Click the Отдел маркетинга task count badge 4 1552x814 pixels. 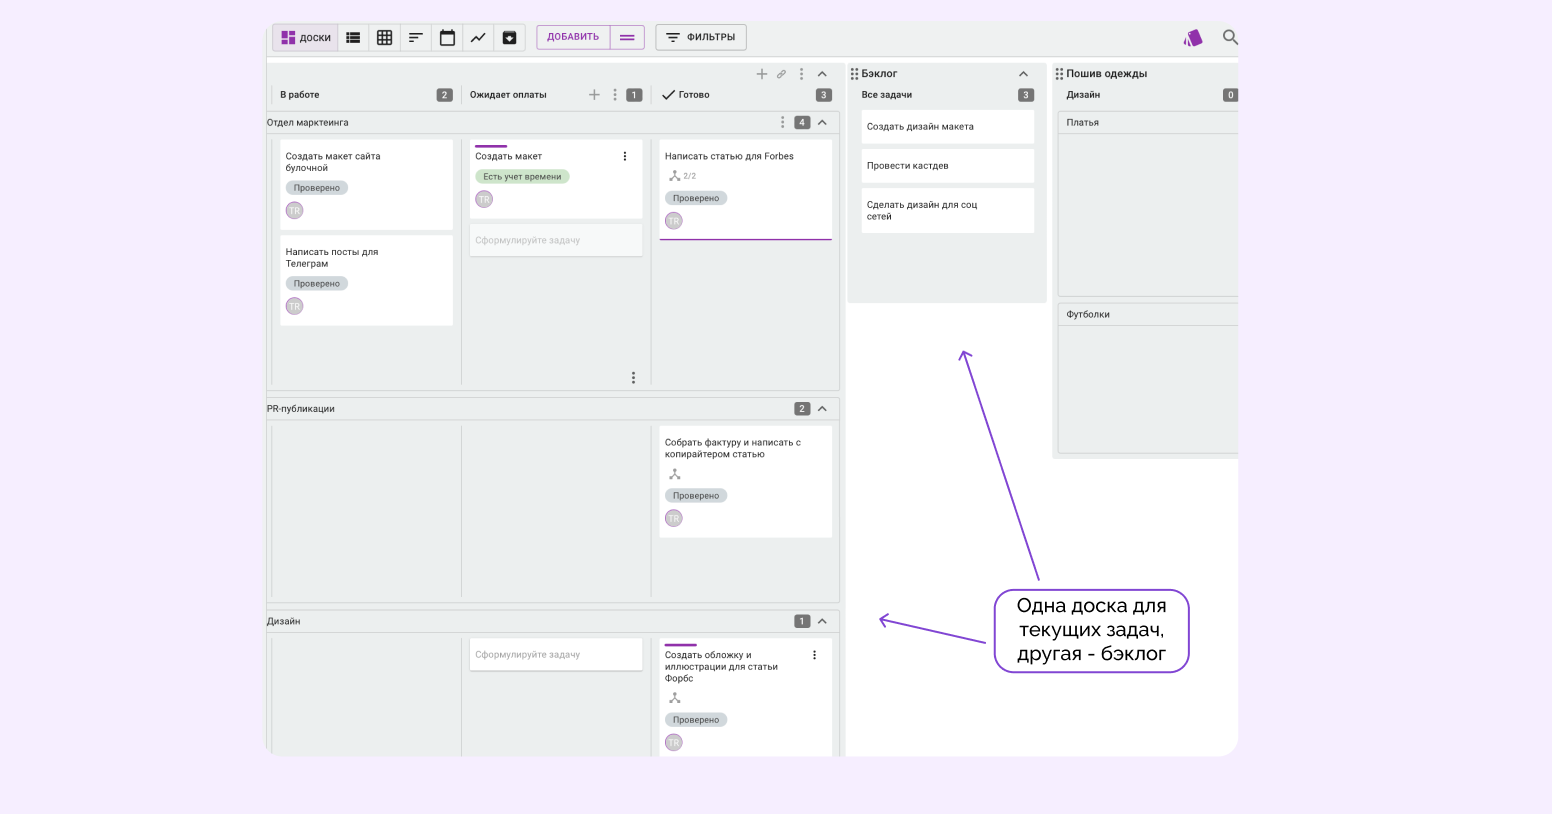[802, 122]
